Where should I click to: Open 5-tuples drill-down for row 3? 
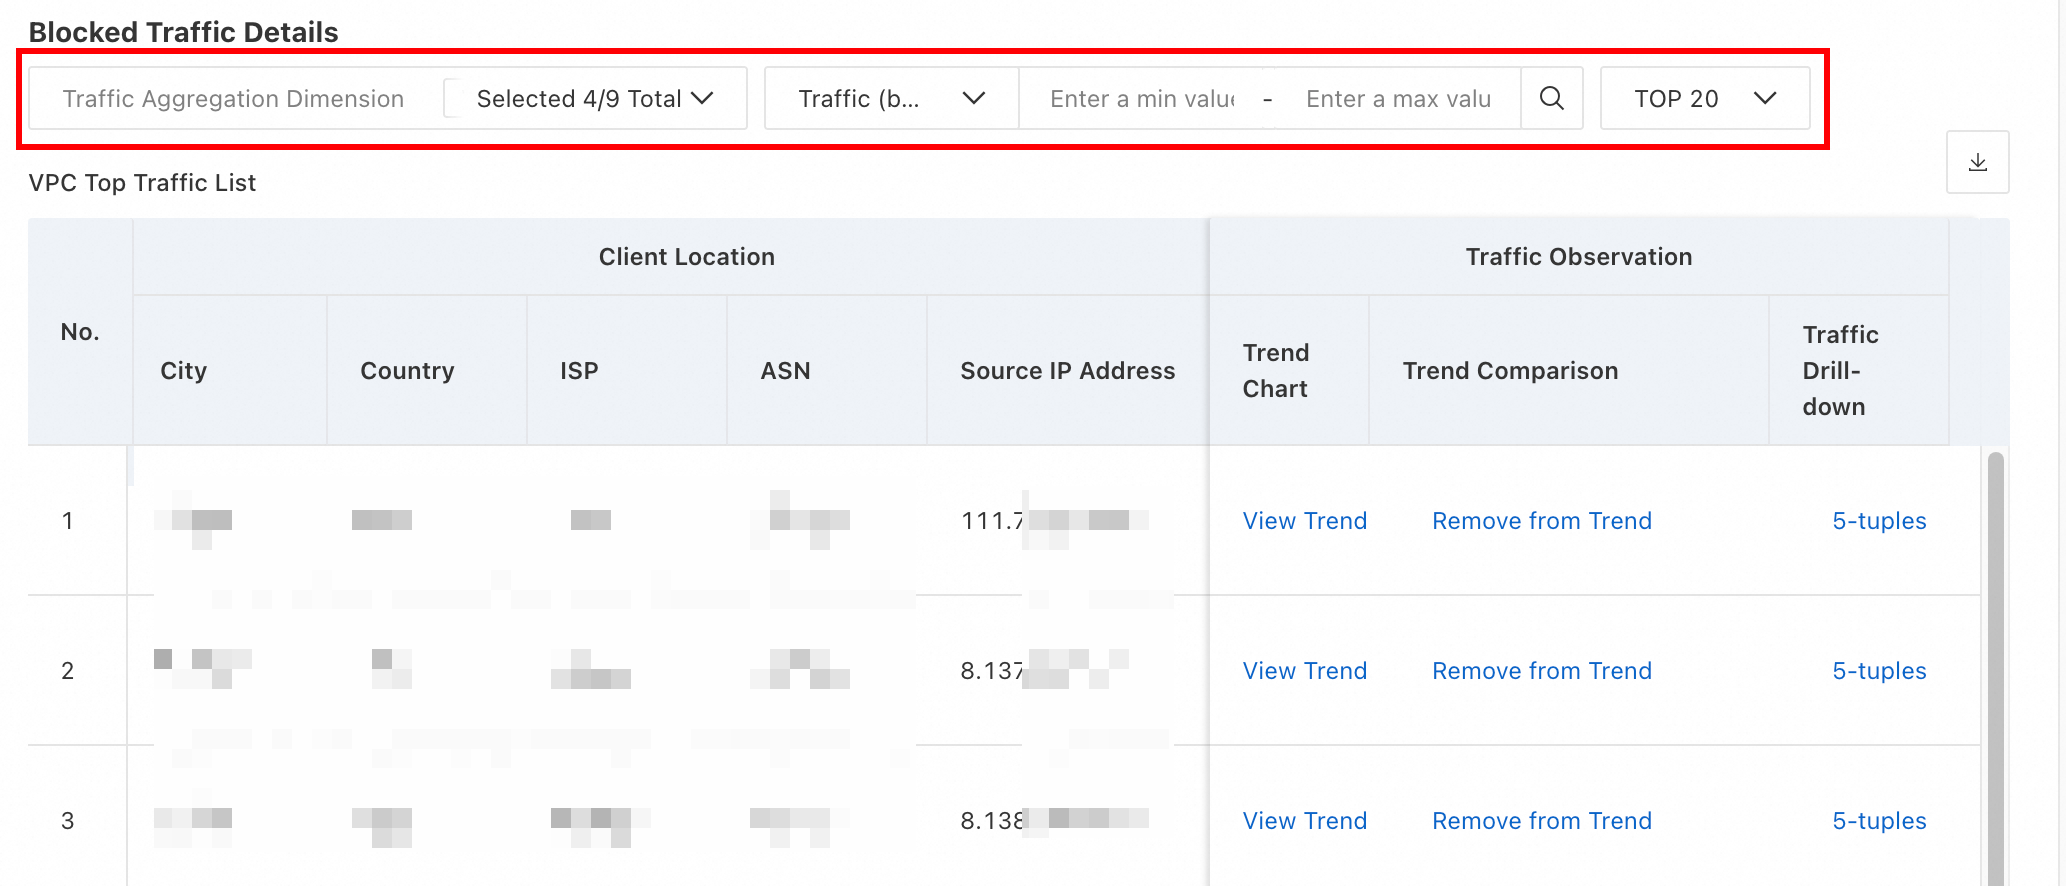pyautogui.click(x=1878, y=821)
